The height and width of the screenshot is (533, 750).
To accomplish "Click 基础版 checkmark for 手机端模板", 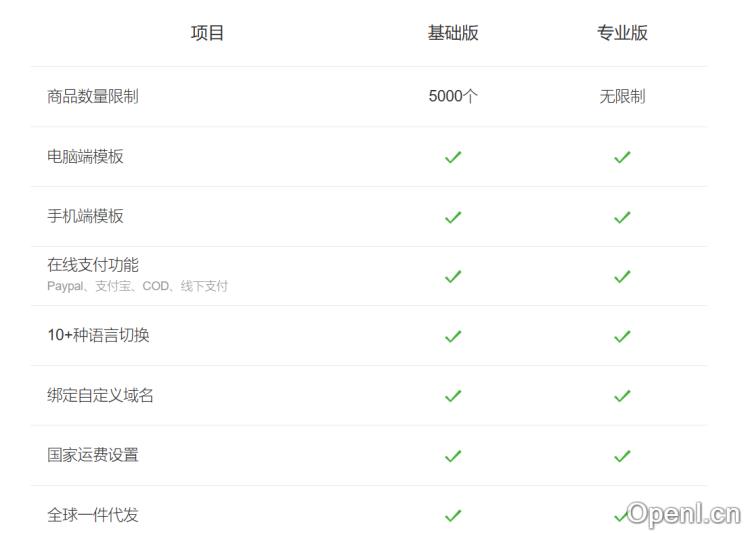I will click(x=453, y=217).
